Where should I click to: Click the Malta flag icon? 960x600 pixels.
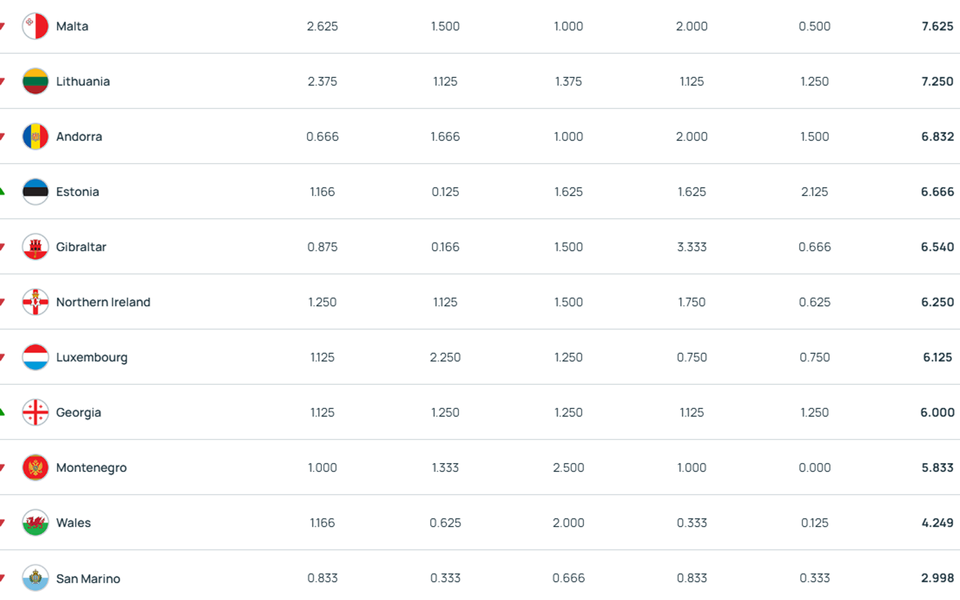click(x=36, y=26)
